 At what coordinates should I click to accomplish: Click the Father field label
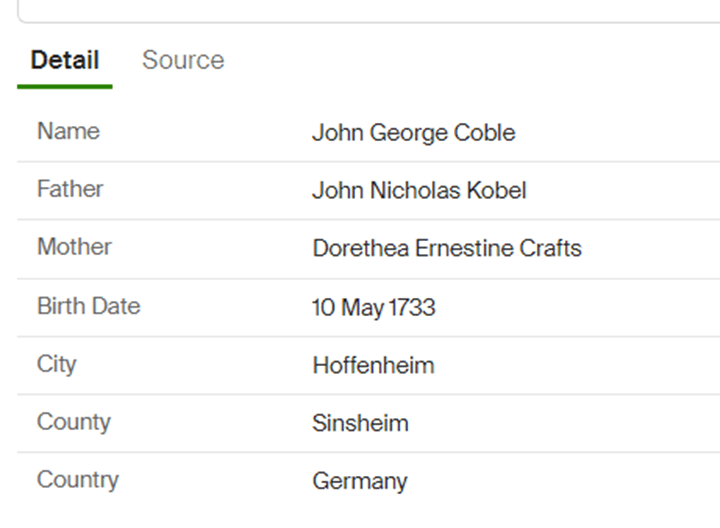(70, 189)
